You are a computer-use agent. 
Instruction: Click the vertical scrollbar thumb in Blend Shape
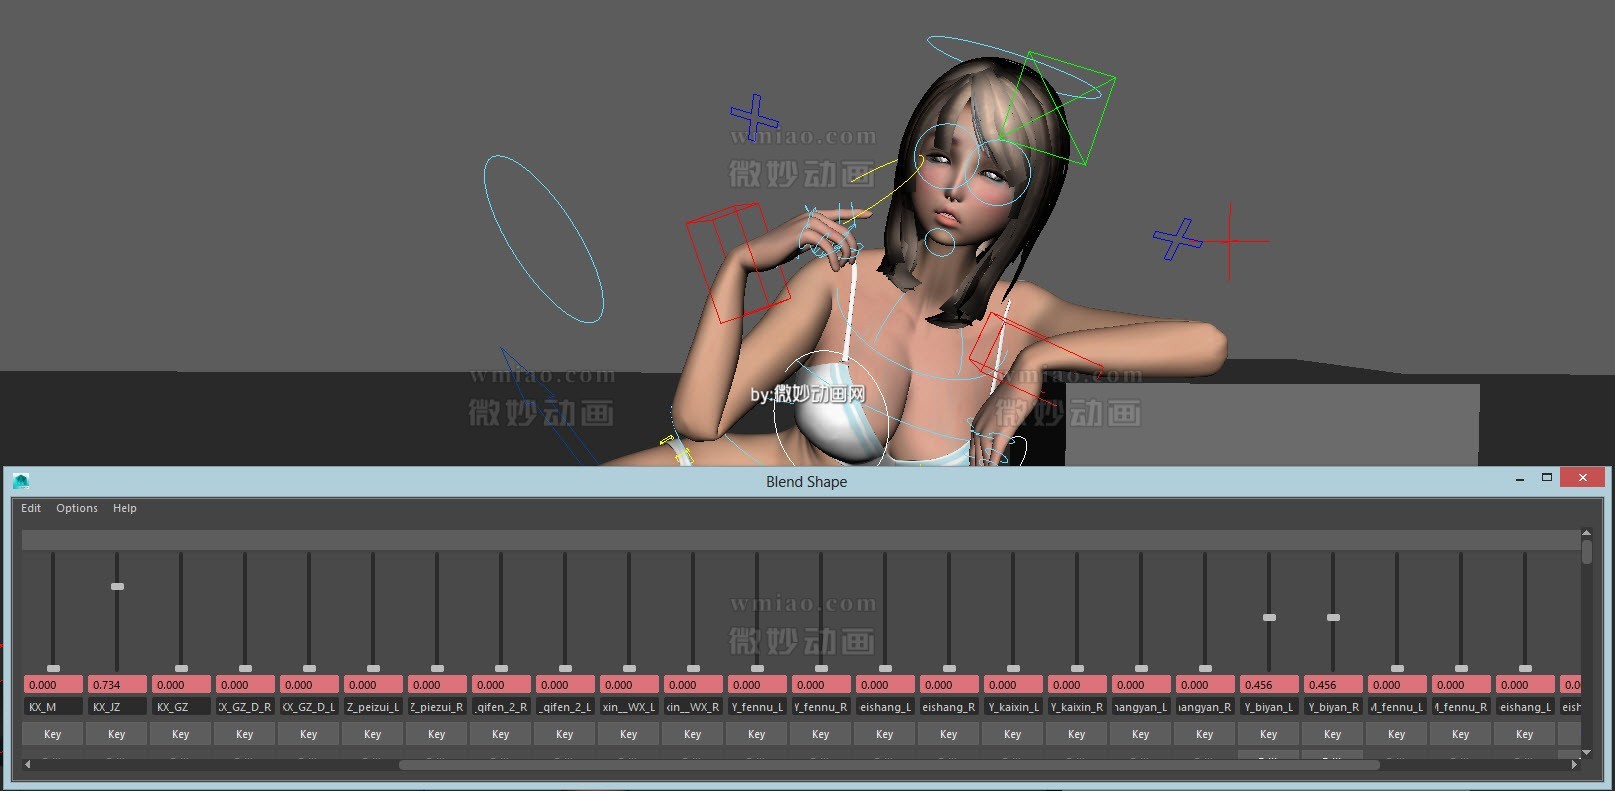pos(1587,552)
